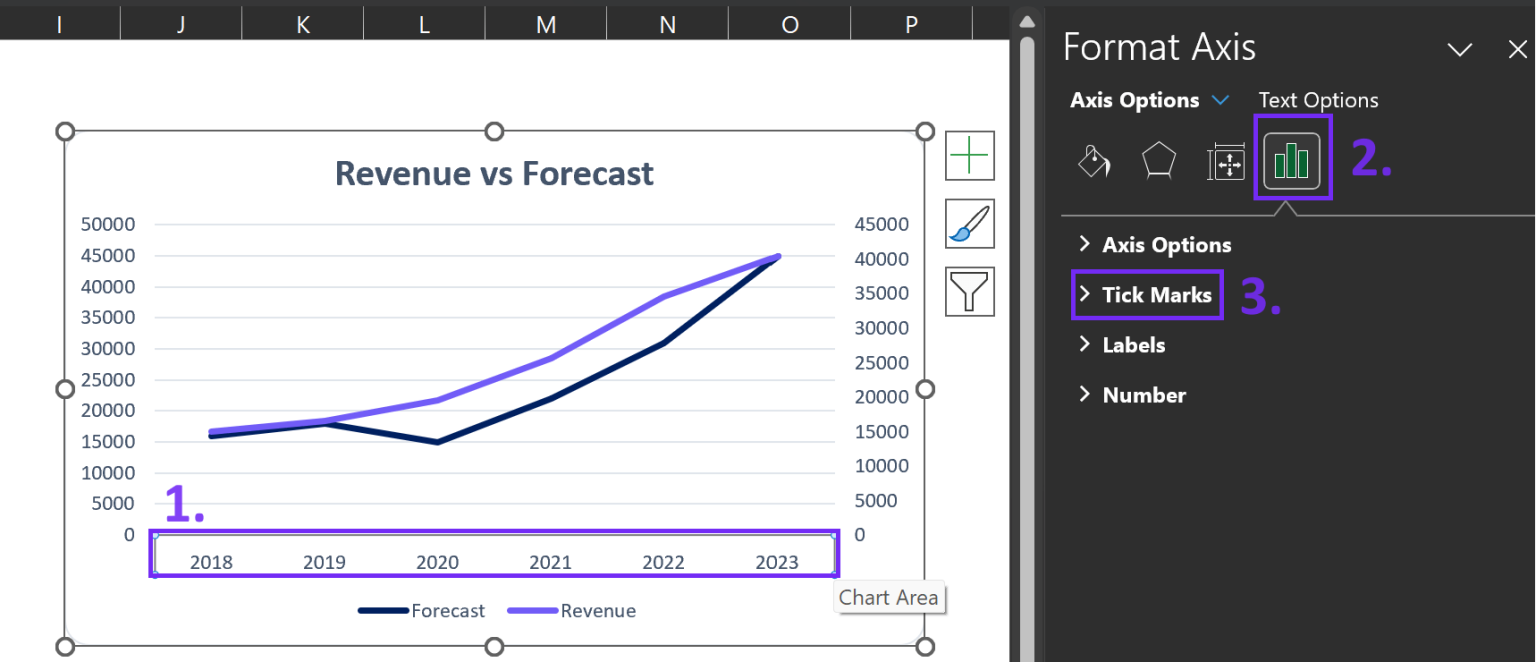
Task: Open Chart Styles with the brush icon
Action: click(x=968, y=223)
